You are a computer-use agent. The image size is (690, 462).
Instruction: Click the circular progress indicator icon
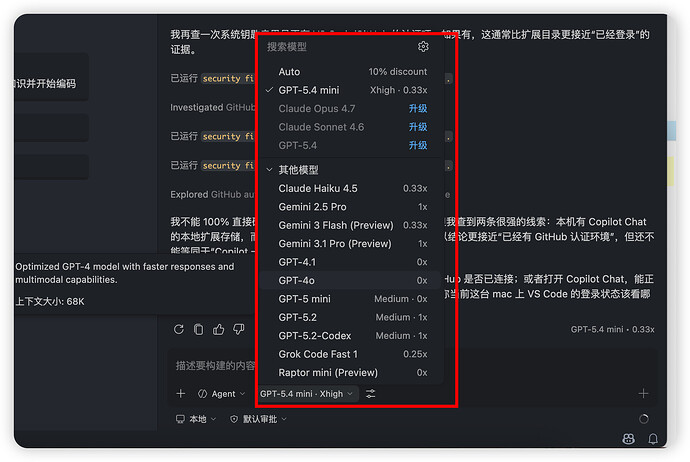tap(643, 419)
